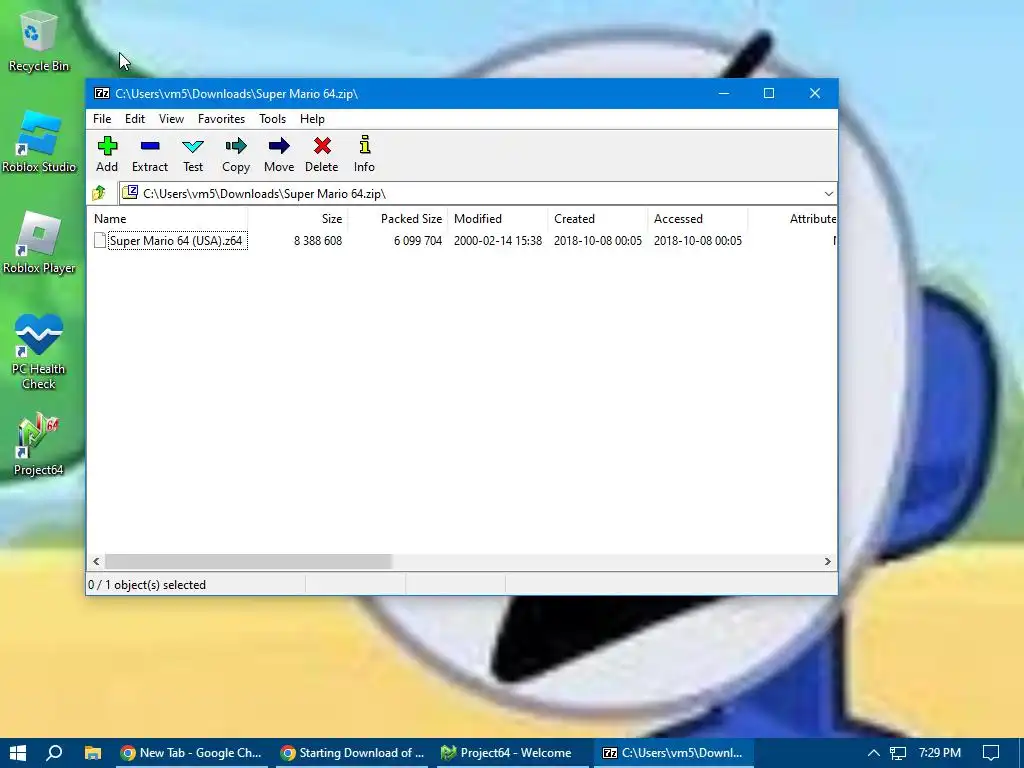Click the horizontal scrollbar left arrow

point(97,561)
